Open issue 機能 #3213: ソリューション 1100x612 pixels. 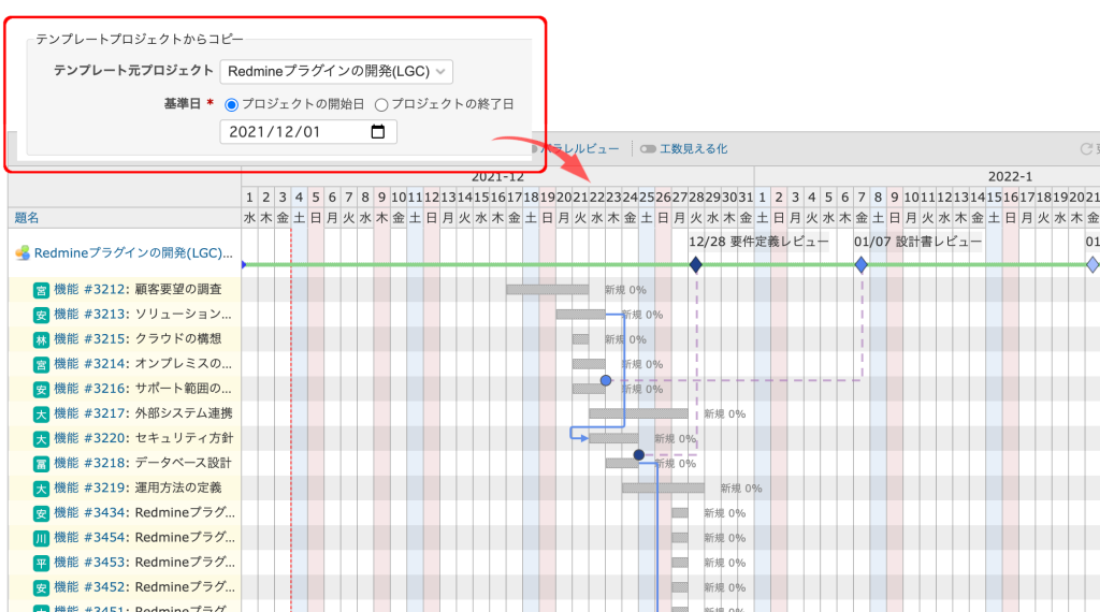coord(143,314)
